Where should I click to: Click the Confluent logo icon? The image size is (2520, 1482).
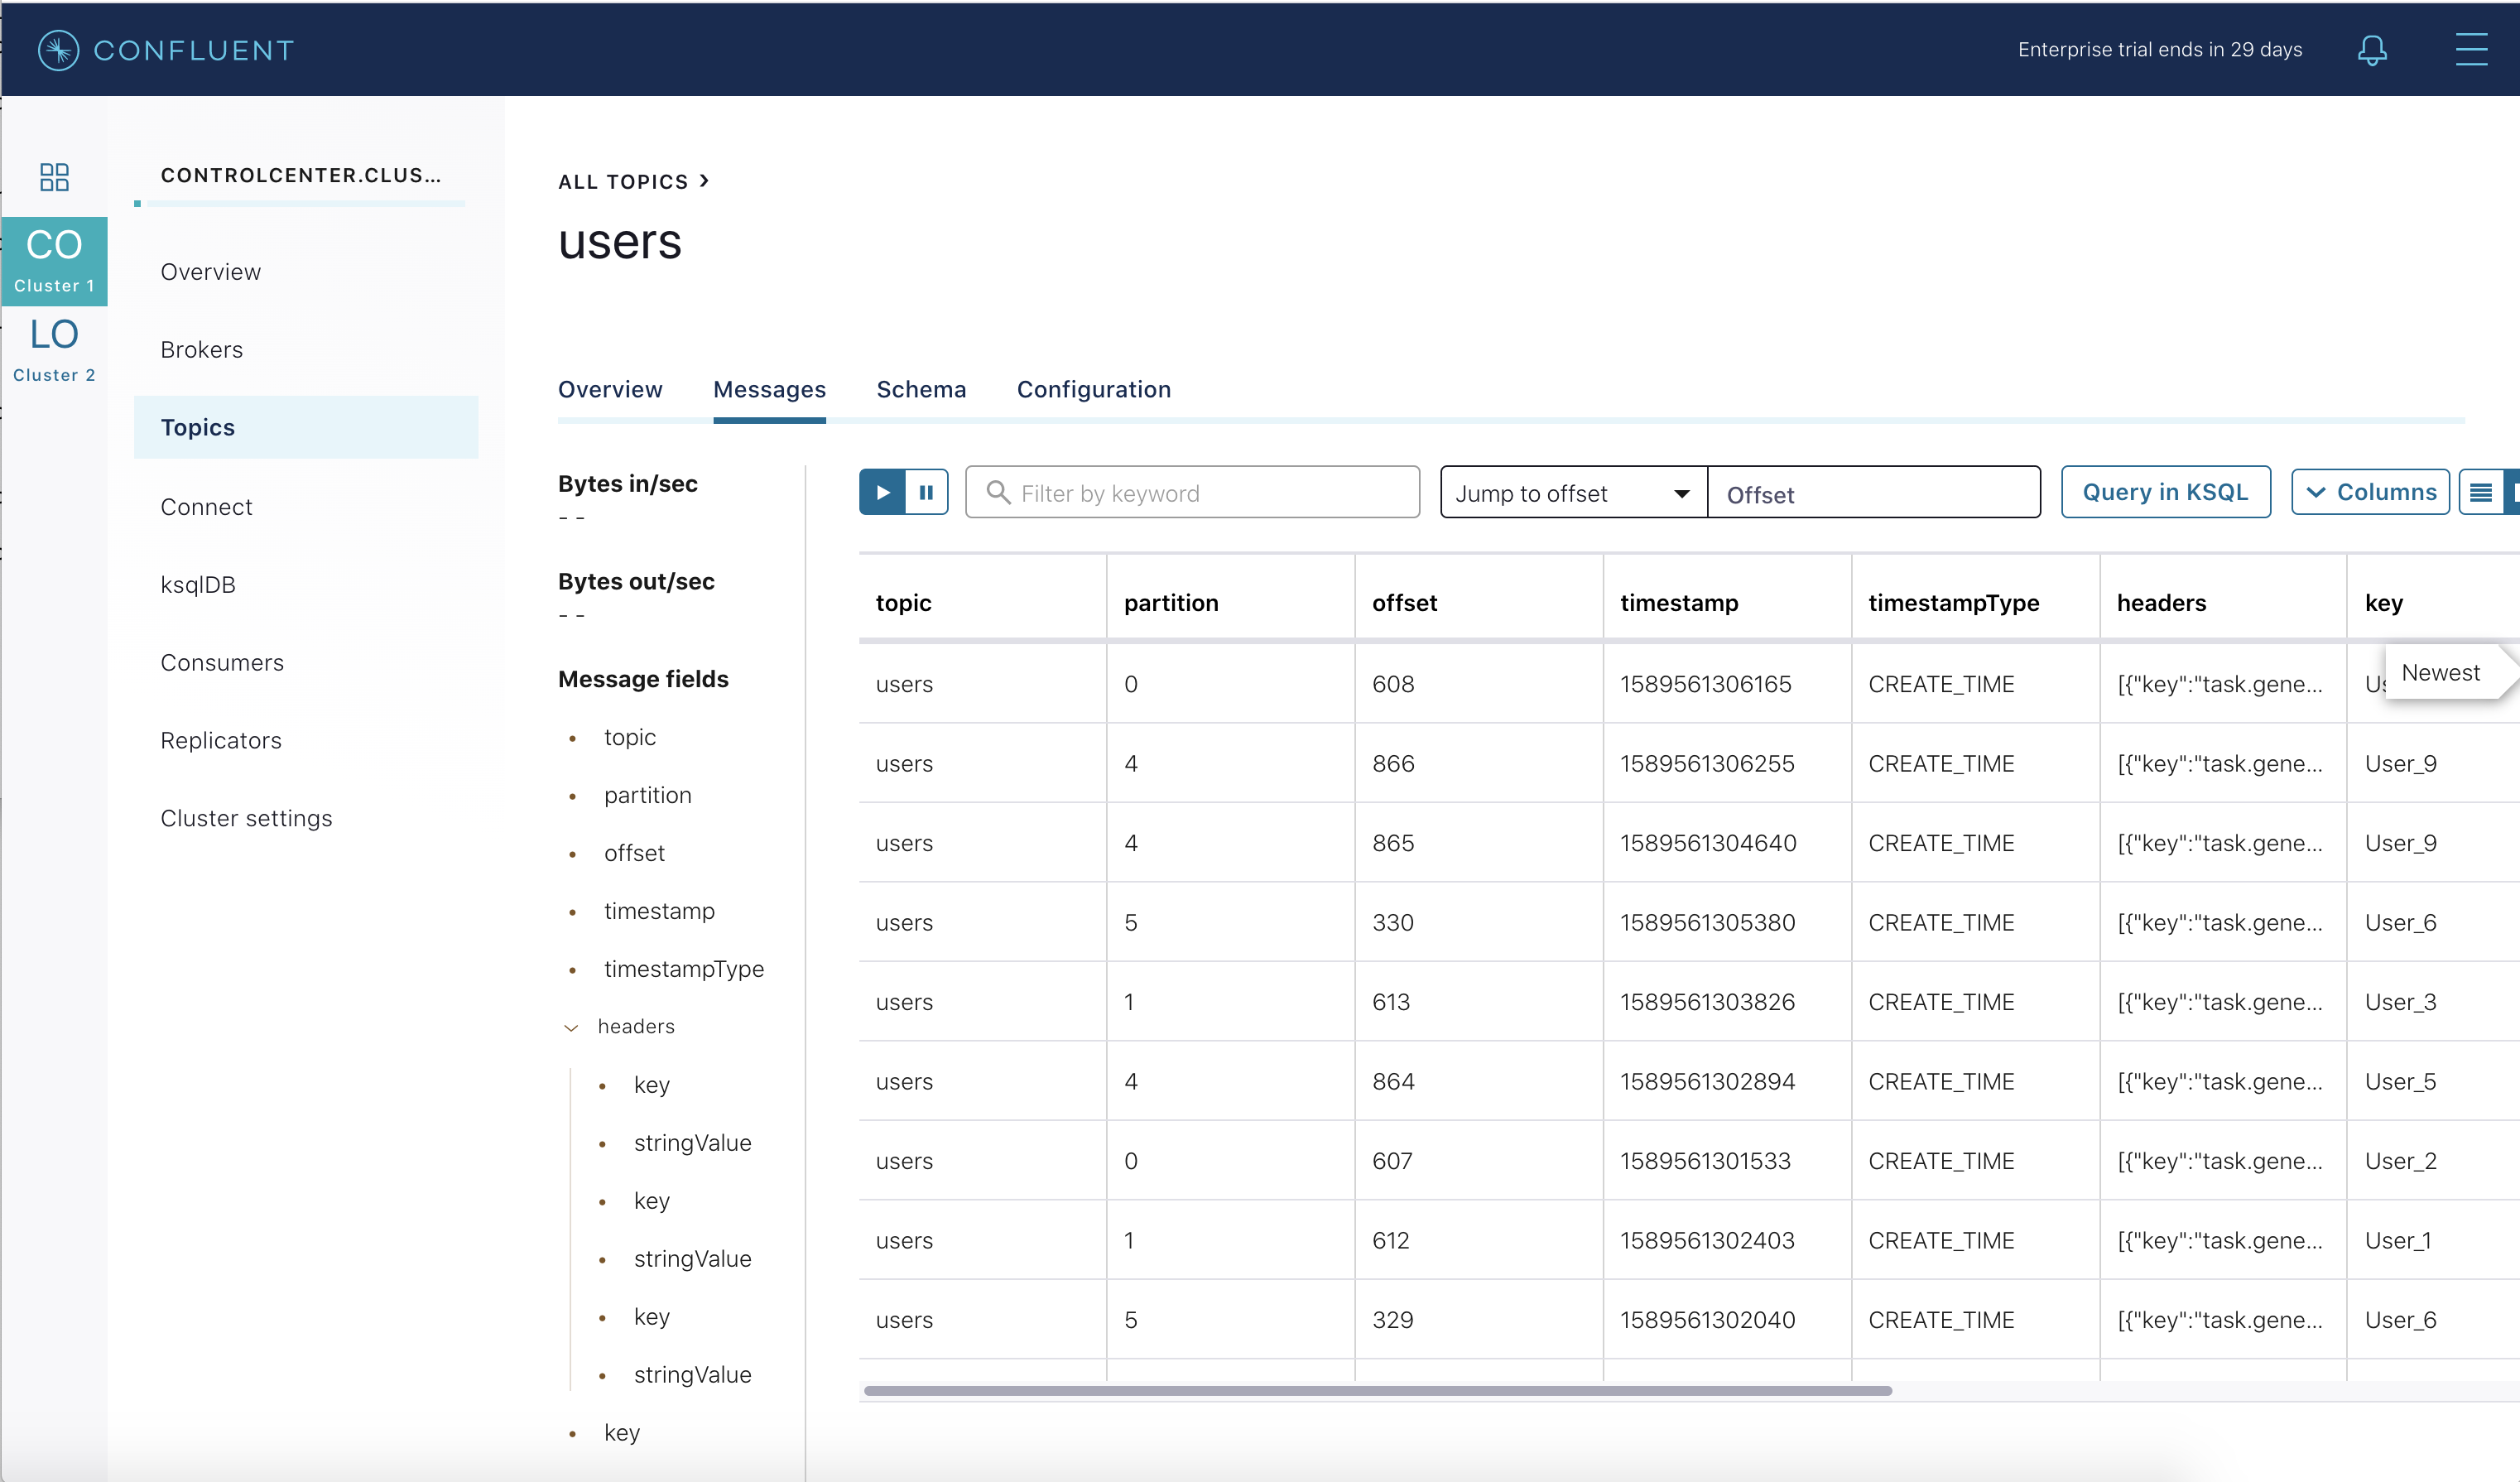click(58, 50)
